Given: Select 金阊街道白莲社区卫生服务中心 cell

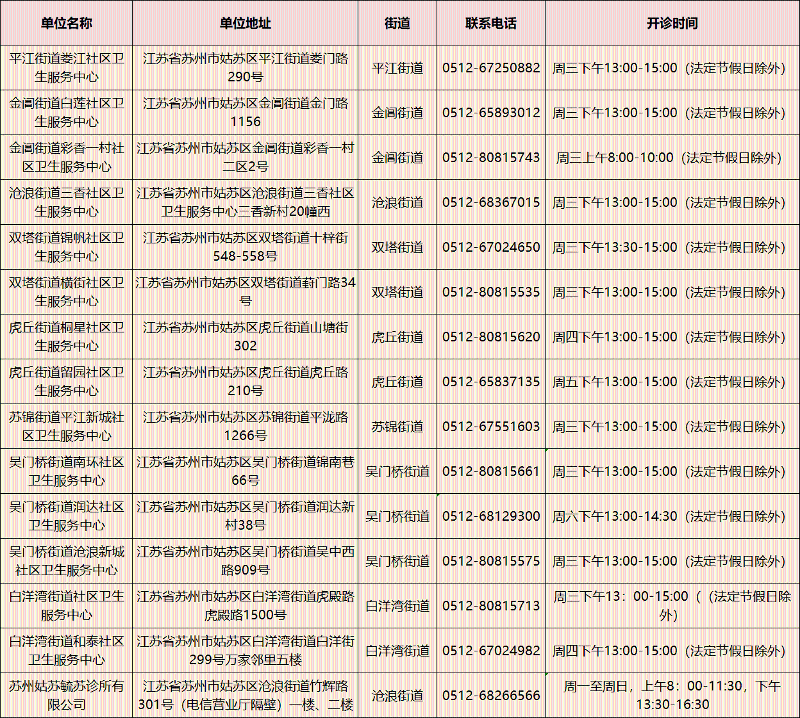Looking at the screenshot, I should pos(66,113).
